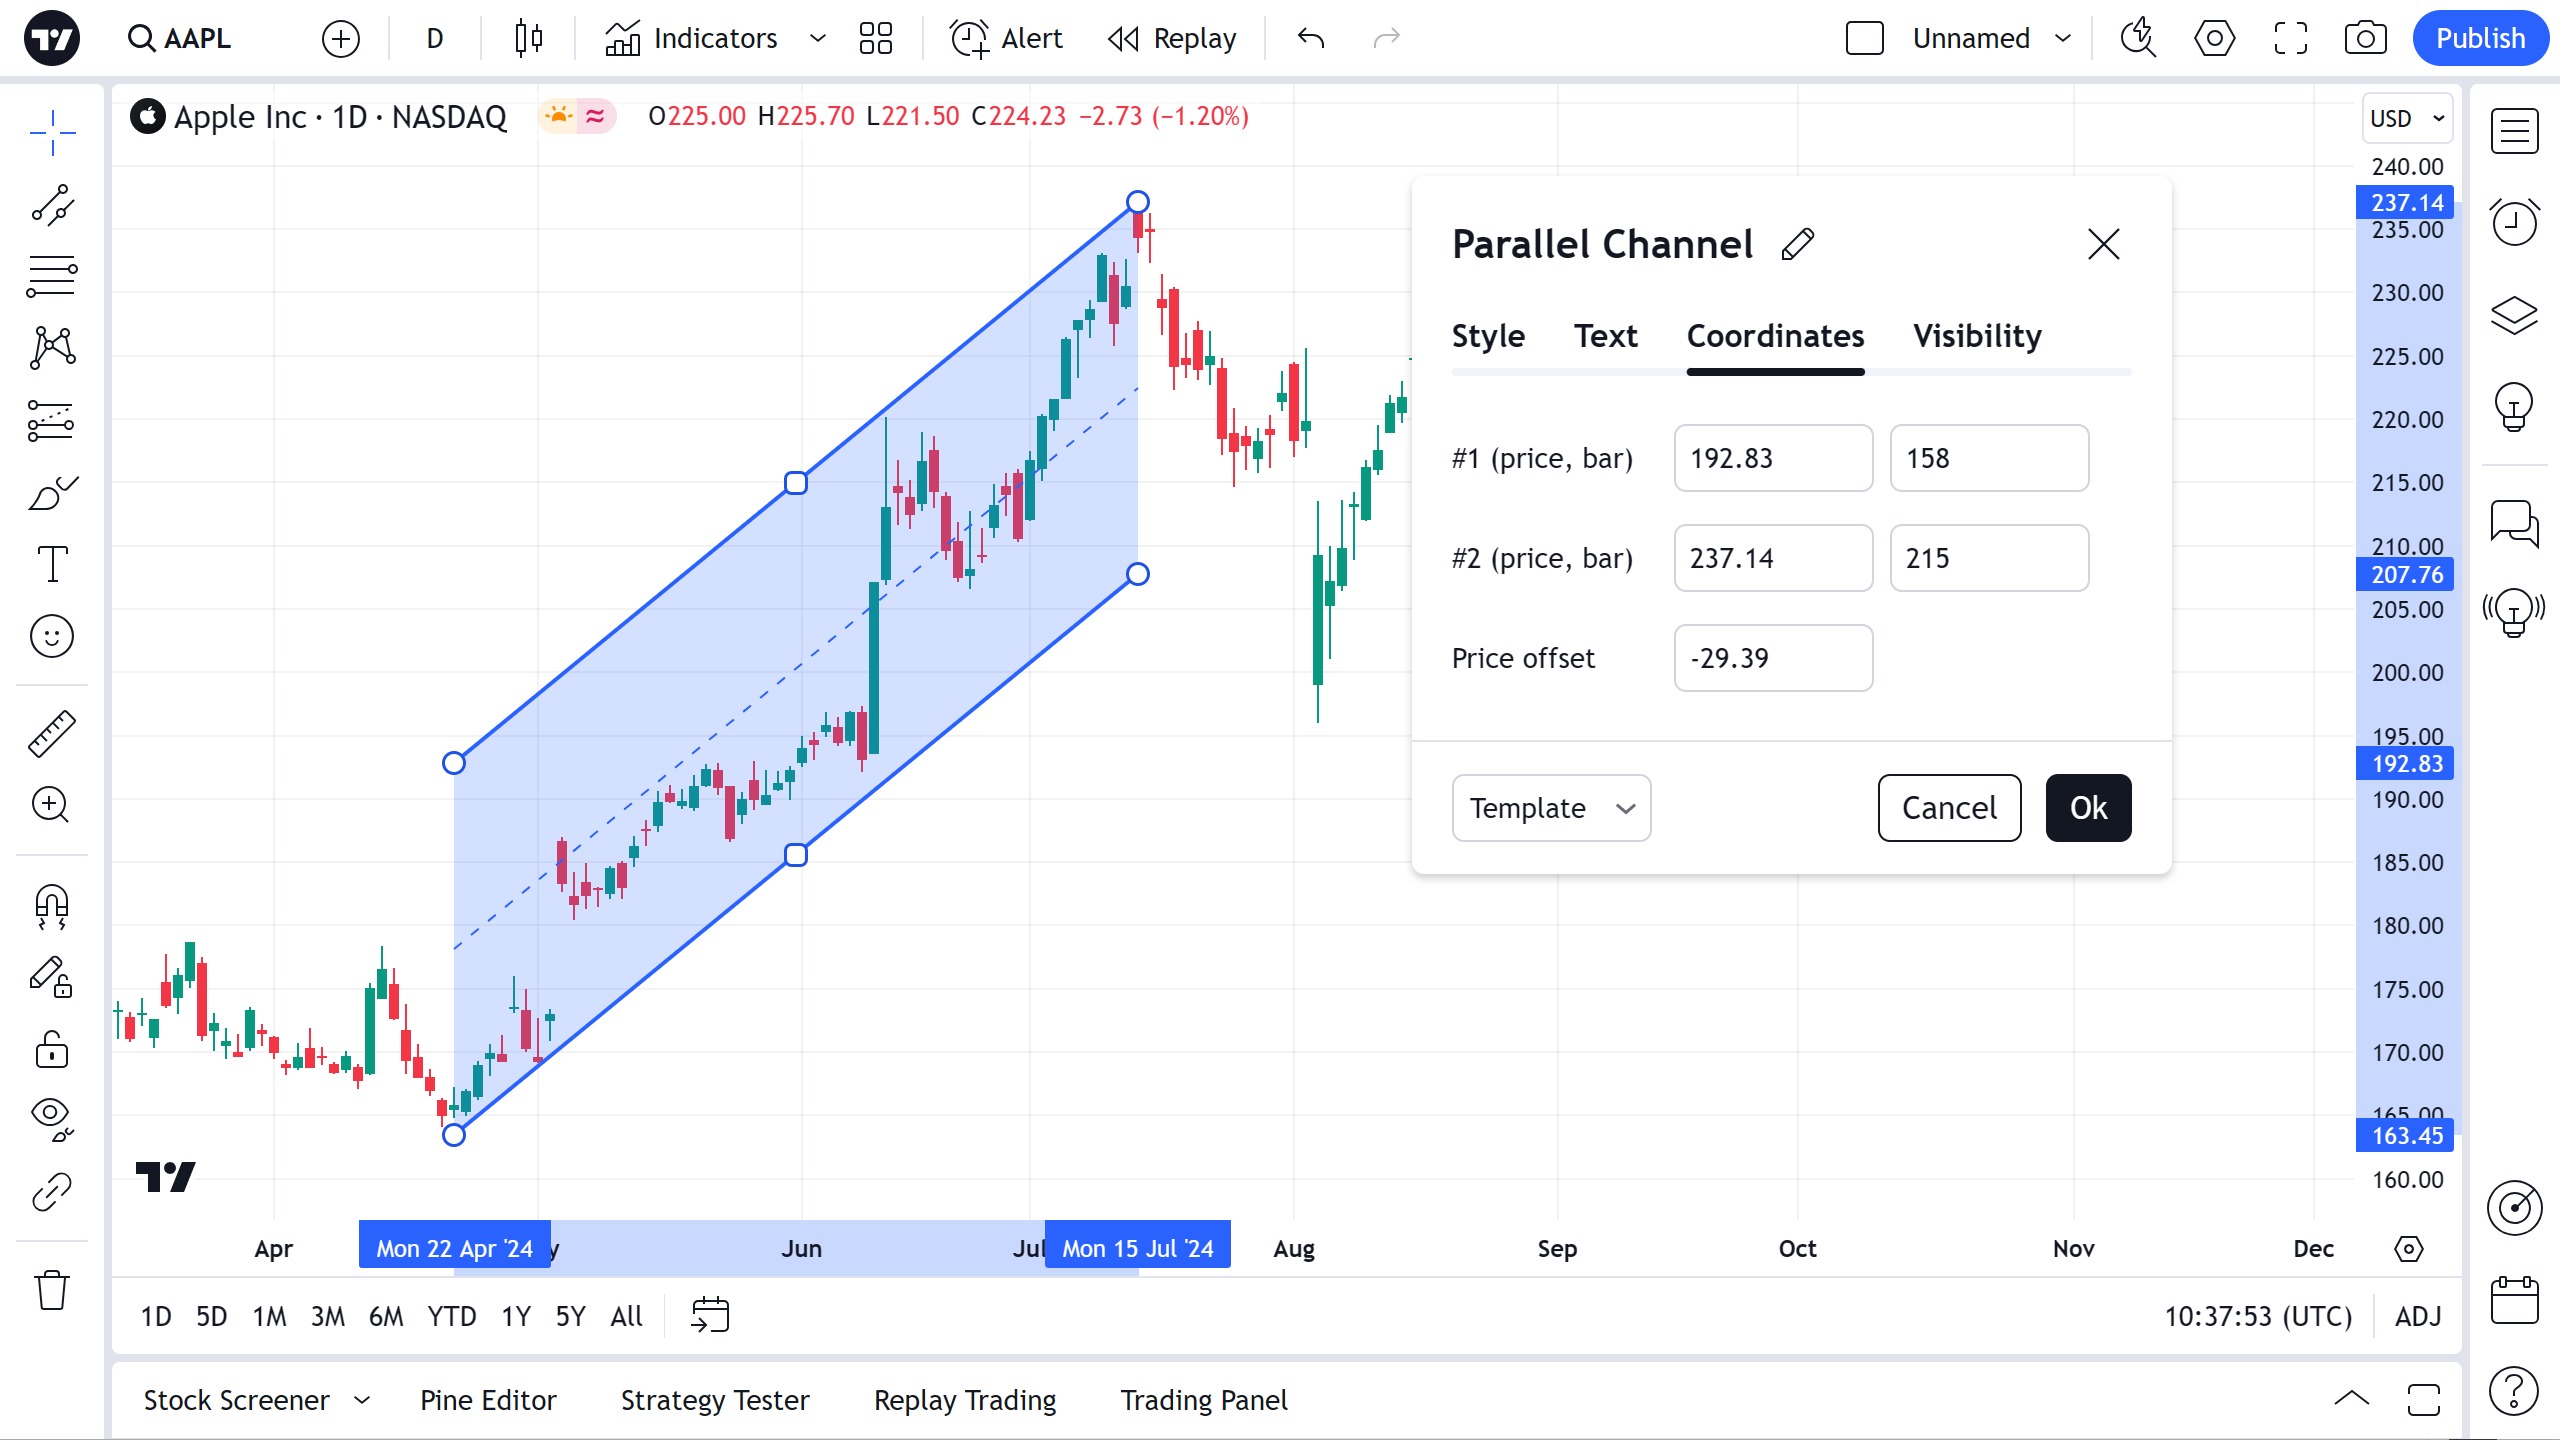The width and height of the screenshot is (2560, 1440).
Task: Select the Measure ruler tool
Action: [52, 734]
